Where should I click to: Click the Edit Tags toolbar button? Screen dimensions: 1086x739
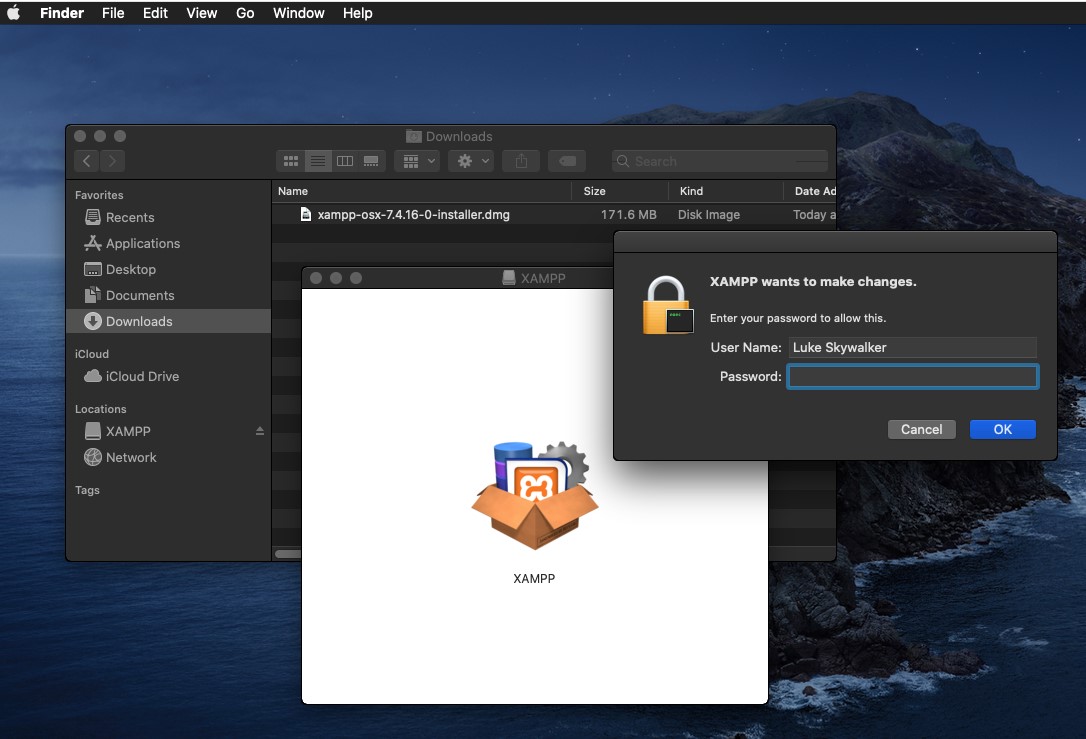[567, 161]
